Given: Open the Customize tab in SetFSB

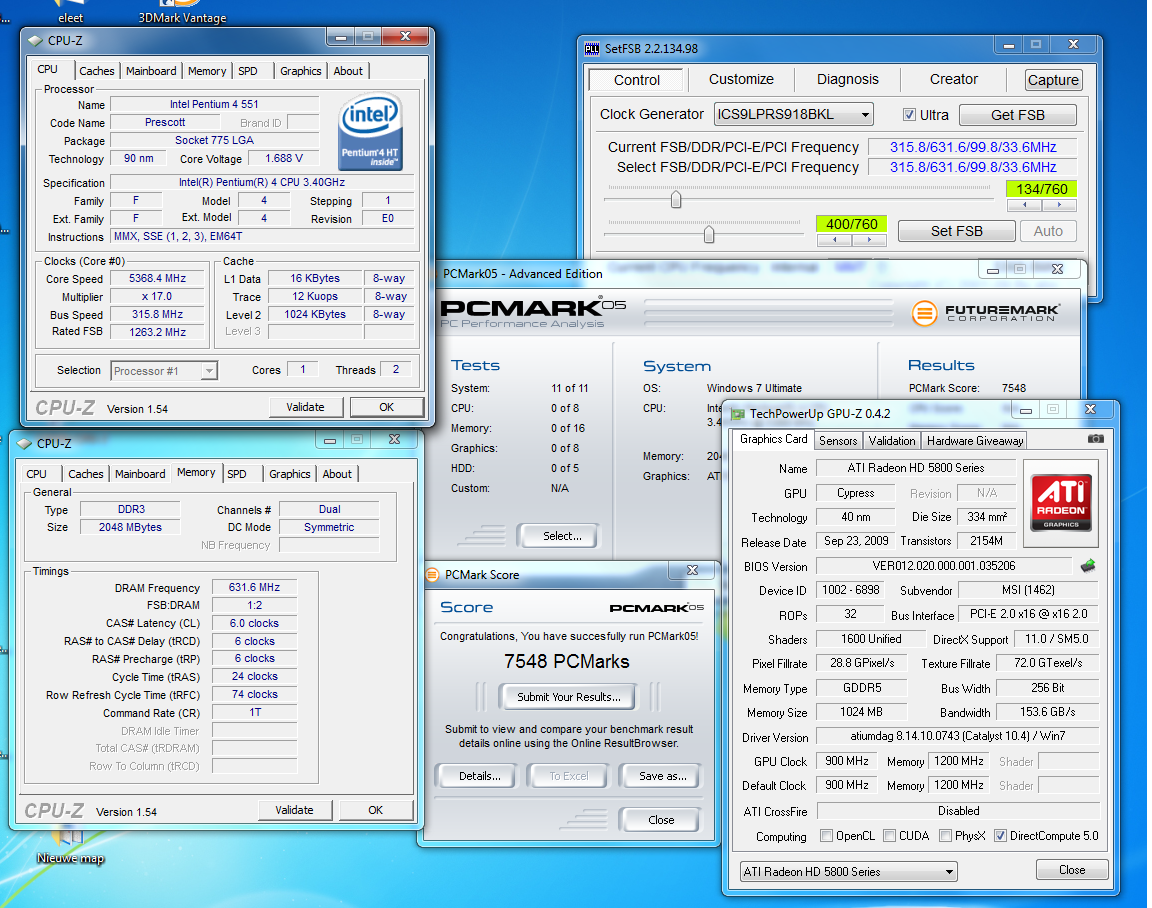Looking at the screenshot, I should click(x=741, y=79).
